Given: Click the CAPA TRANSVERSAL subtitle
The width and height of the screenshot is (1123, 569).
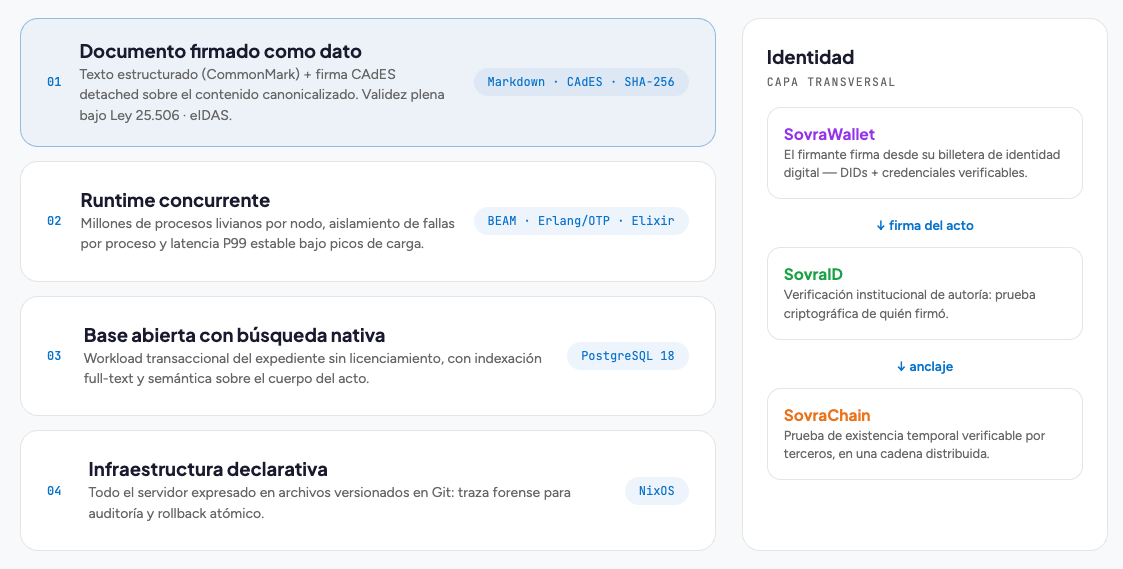Looking at the screenshot, I should (x=831, y=82).
